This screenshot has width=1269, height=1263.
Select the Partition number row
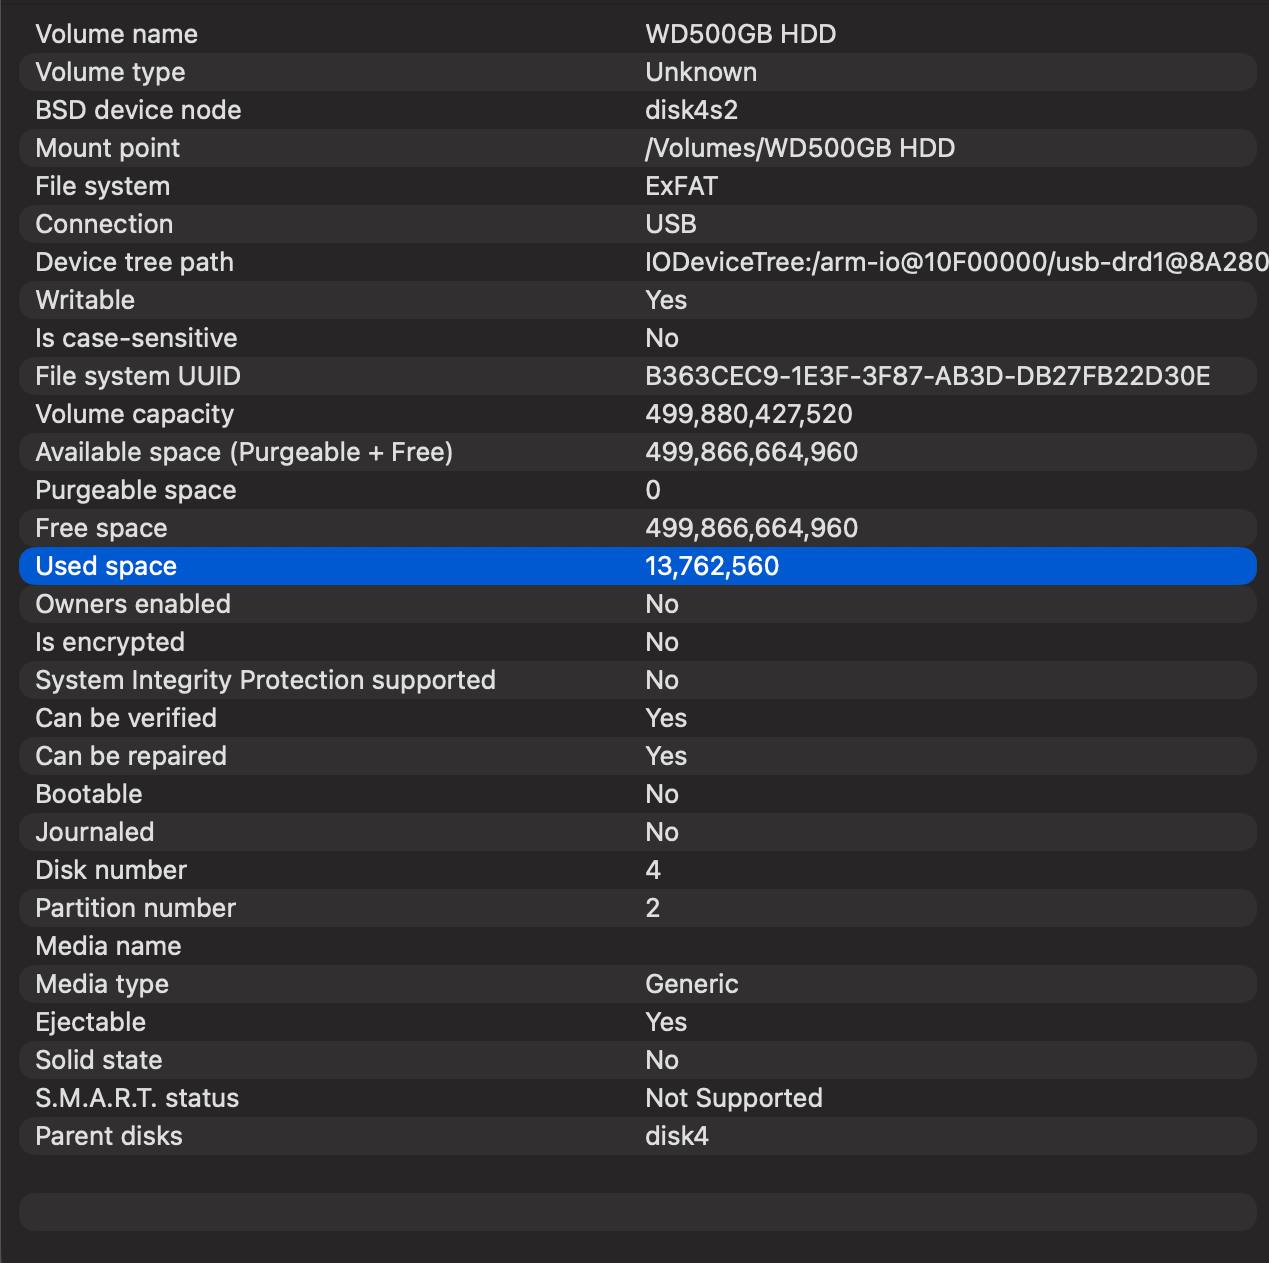pos(638,908)
